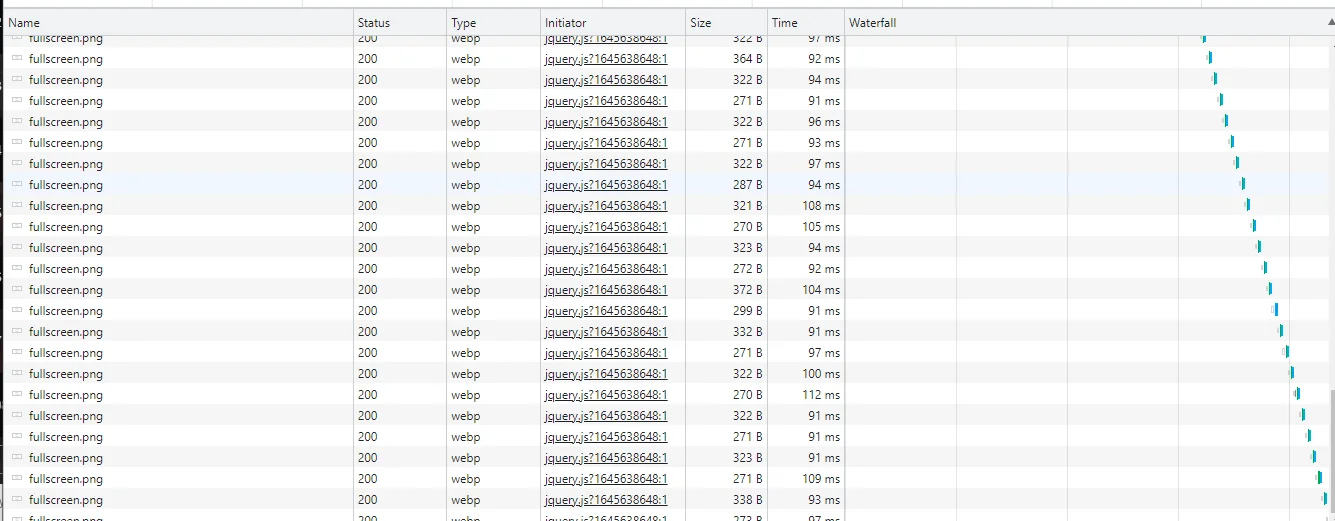Open the jquery.js initiator link in the 287 B row
Viewport: 1335px width, 521px height.
[606, 185]
